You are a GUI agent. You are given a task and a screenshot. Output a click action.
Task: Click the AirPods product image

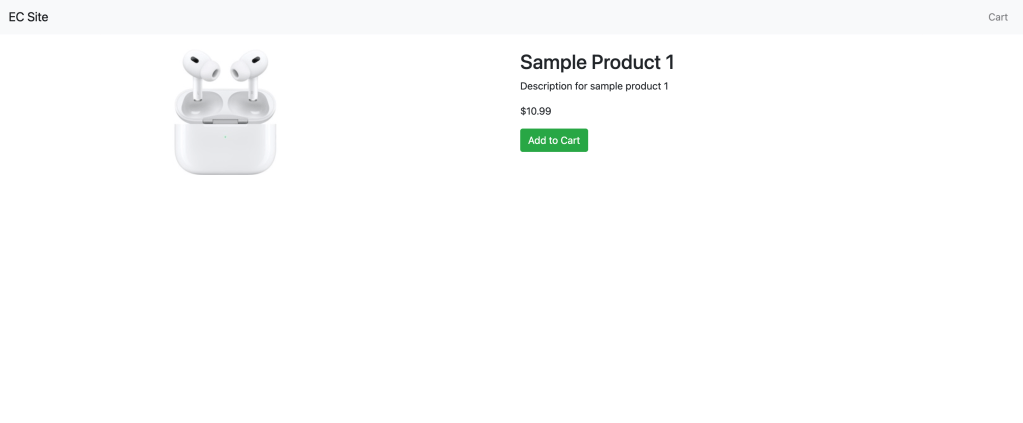225,112
